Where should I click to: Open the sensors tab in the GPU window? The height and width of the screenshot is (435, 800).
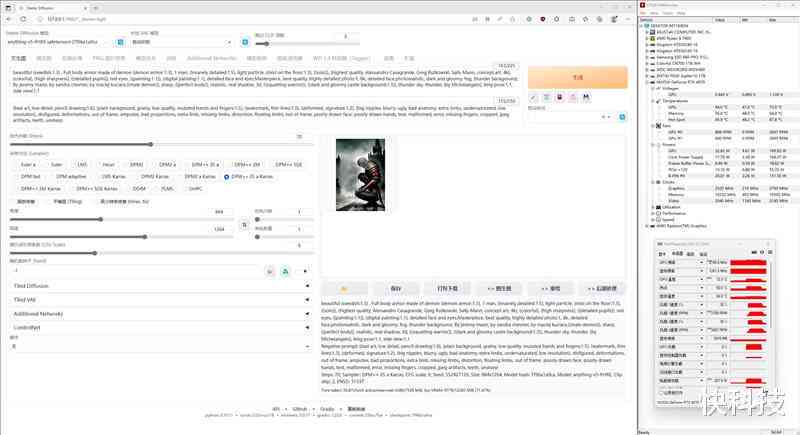(677, 253)
